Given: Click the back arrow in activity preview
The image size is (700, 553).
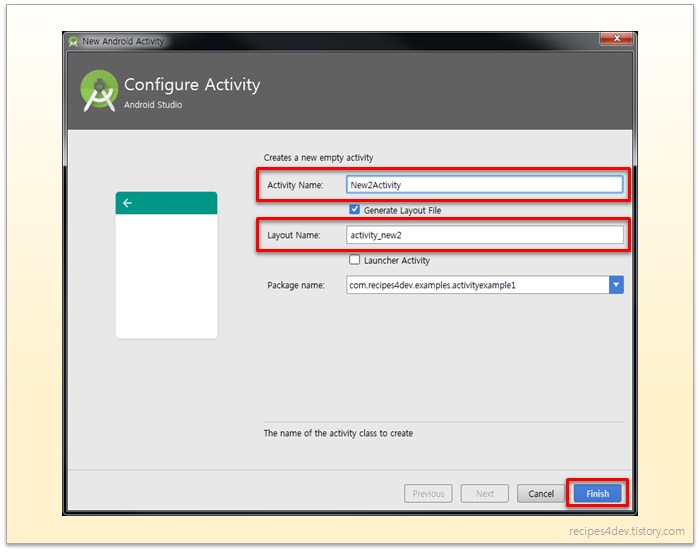Looking at the screenshot, I should (x=127, y=203).
